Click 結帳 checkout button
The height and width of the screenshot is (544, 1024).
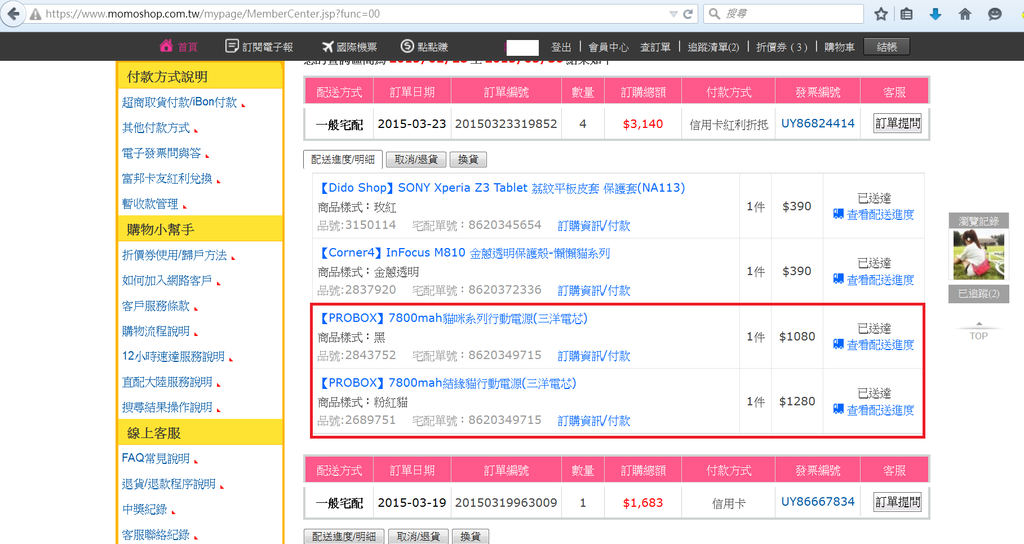(x=886, y=47)
